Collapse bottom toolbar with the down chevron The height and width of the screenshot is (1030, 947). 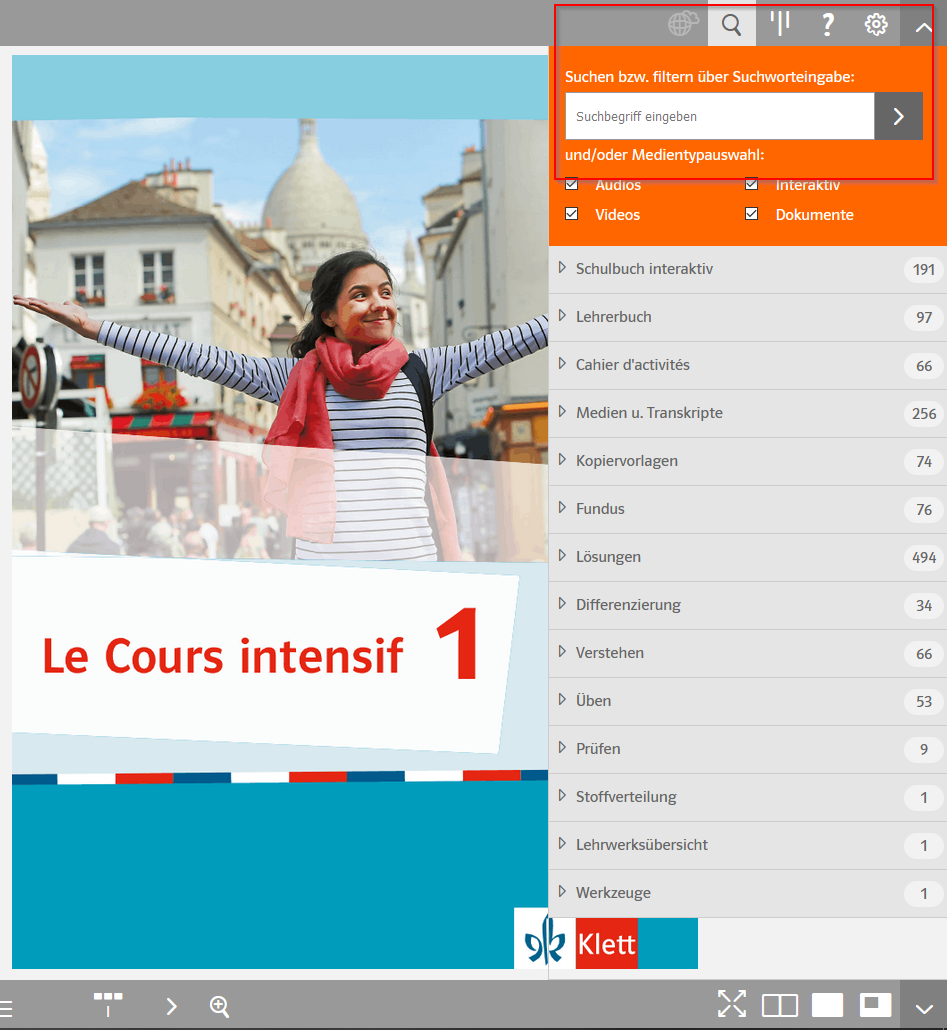(x=923, y=1008)
